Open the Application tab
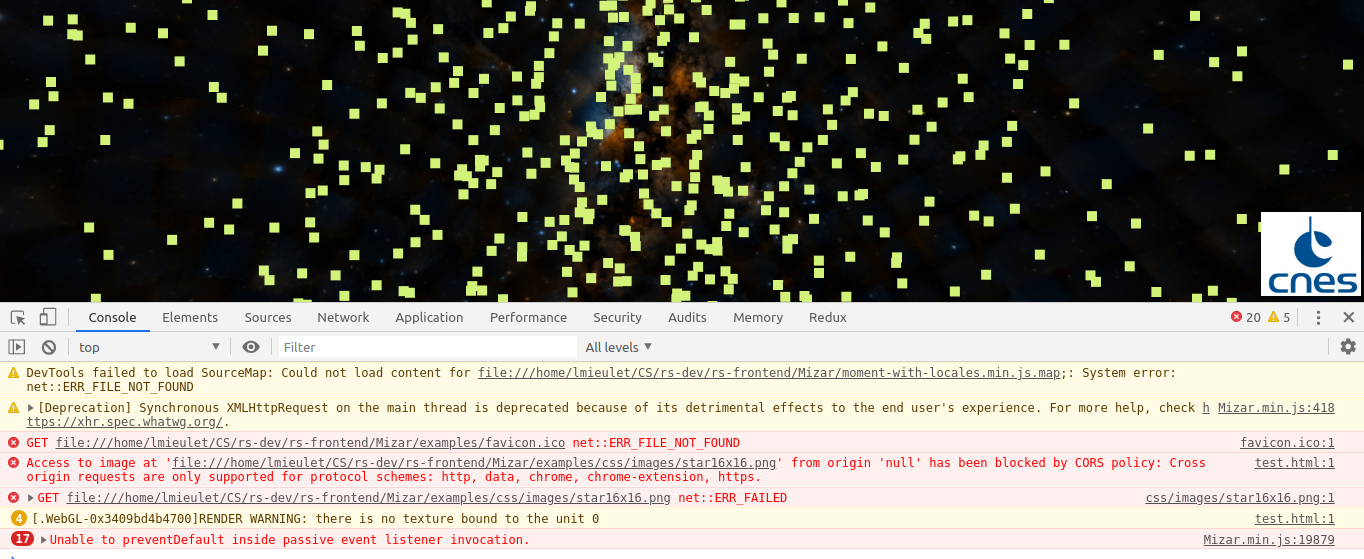The height and width of the screenshot is (559, 1364). tap(429, 317)
